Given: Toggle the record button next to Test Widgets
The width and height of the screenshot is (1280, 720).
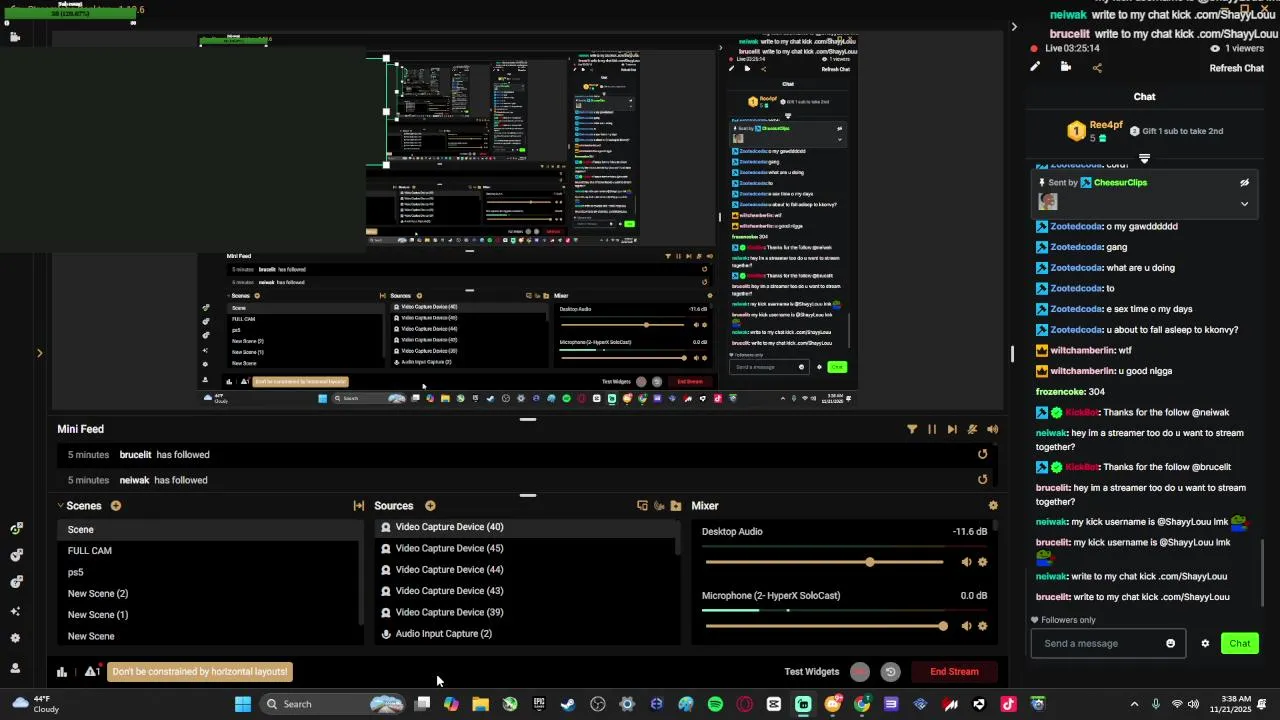Looking at the screenshot, I should 860,672.
